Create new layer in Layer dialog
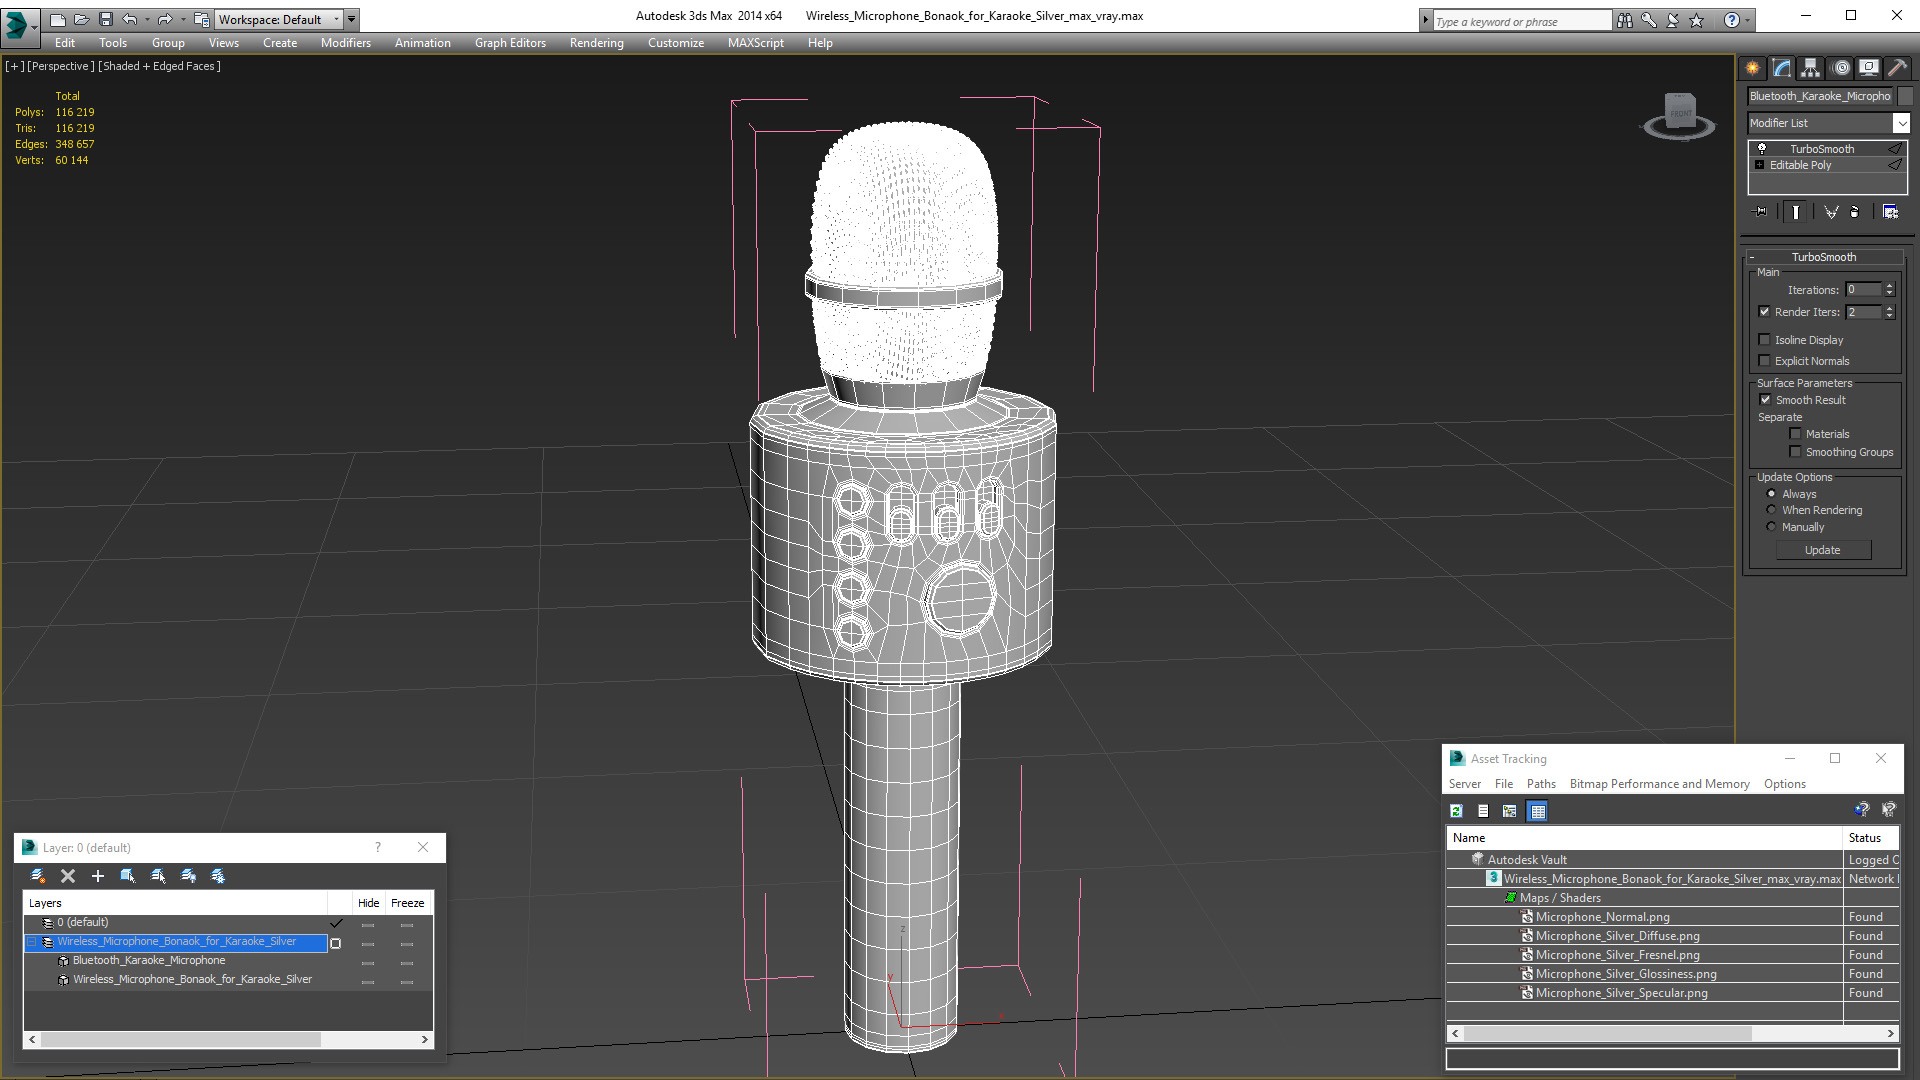Viewport: 1920px width, 1080px height. point(38,876)
